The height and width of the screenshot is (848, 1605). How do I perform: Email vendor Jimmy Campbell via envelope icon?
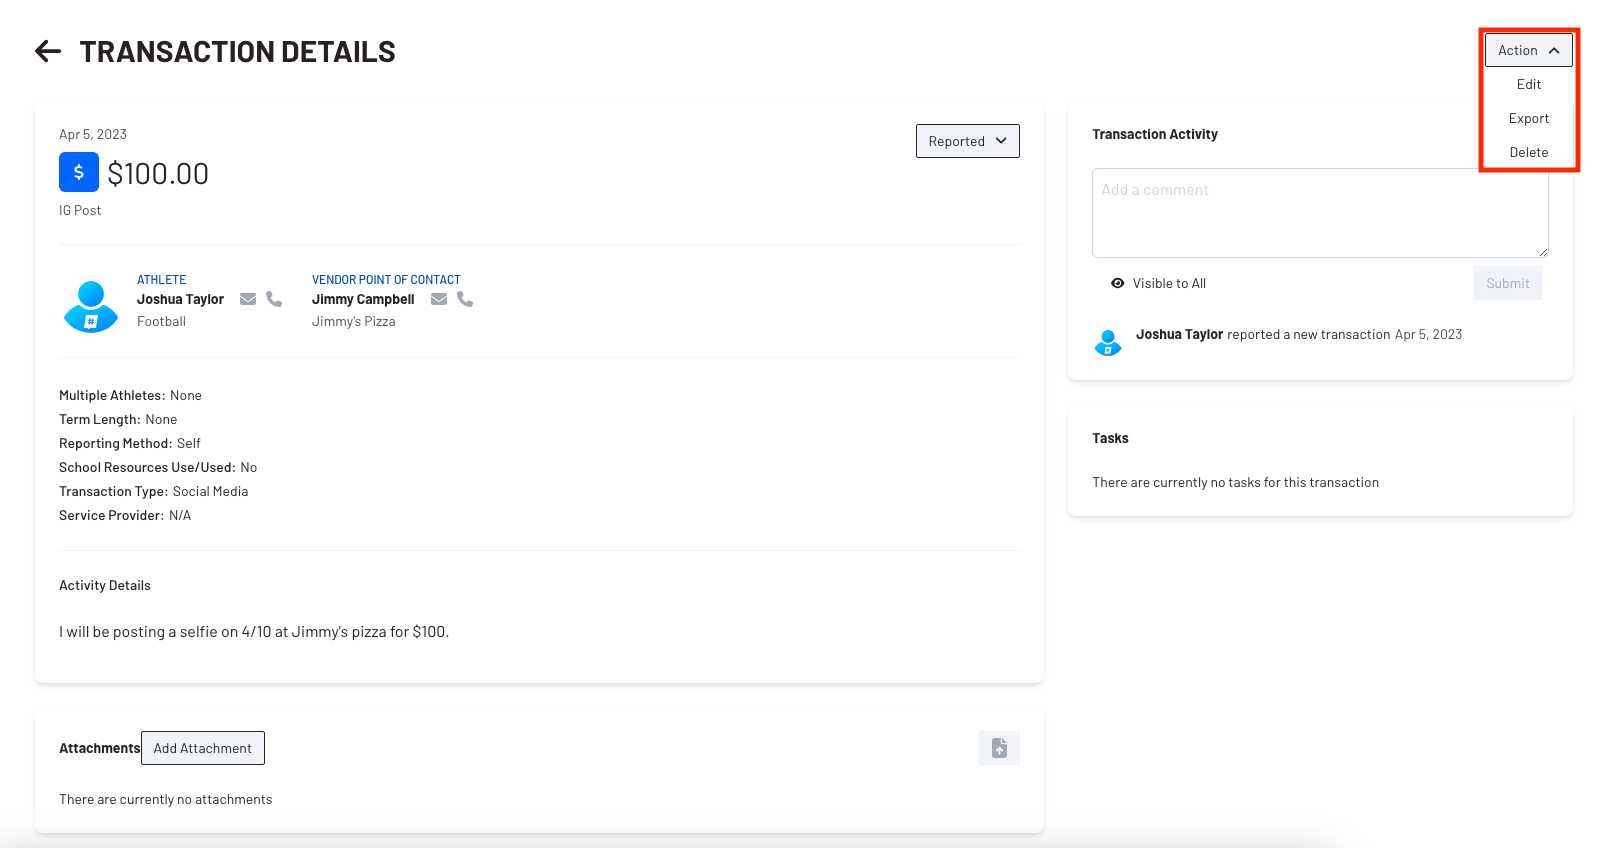click(439, 299)
